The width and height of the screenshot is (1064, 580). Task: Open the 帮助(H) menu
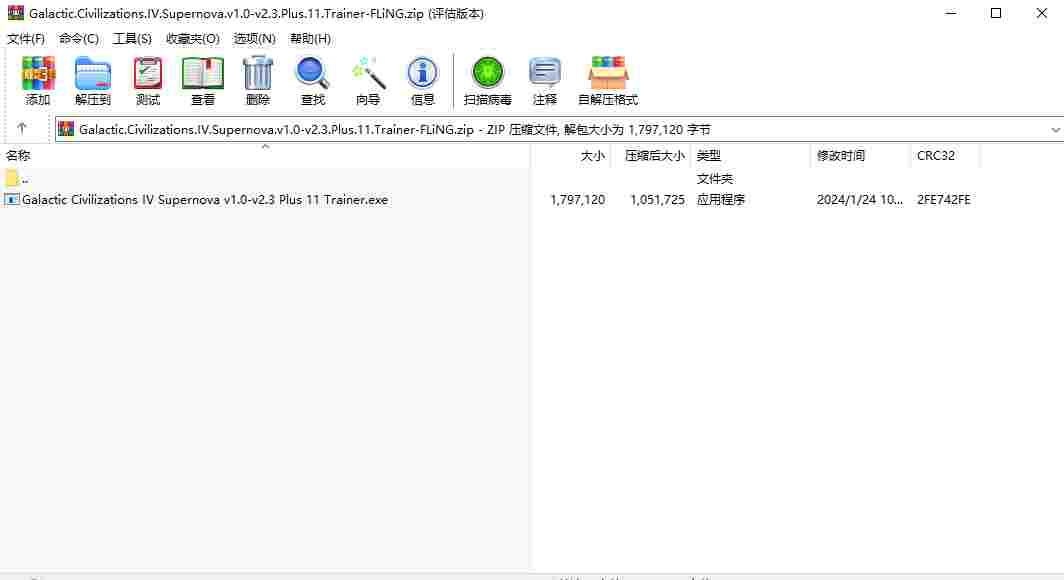pos(311,39)
